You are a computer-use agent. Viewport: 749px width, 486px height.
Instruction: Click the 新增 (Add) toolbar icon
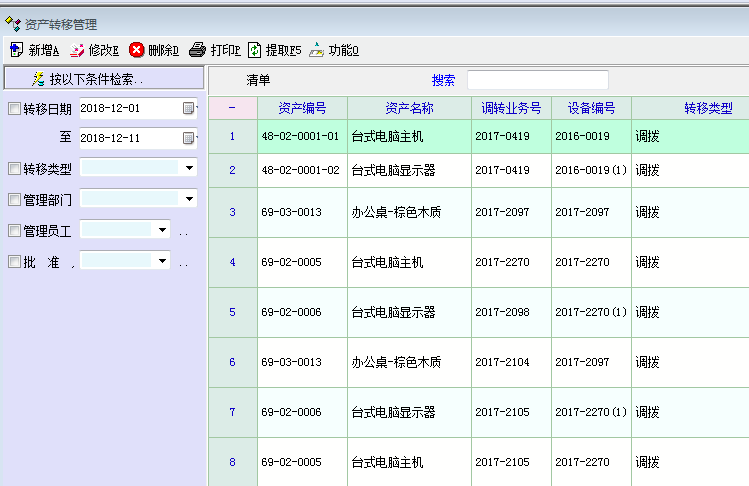16,50
